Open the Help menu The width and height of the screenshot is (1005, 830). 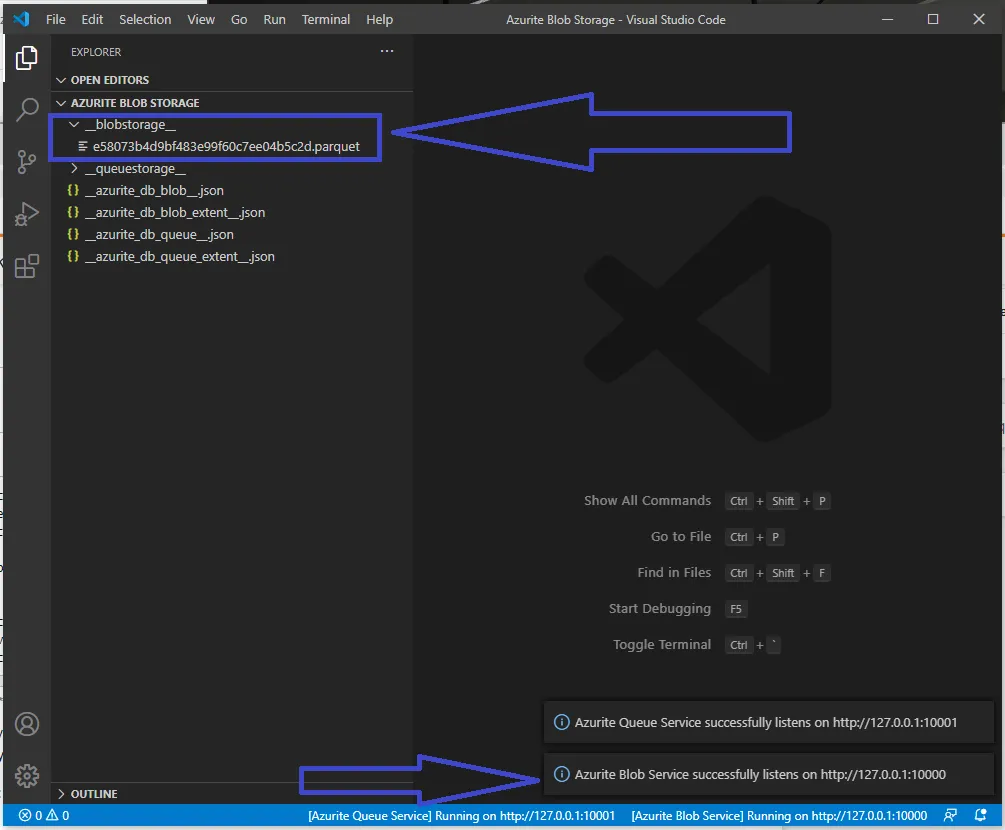[379, 20]
